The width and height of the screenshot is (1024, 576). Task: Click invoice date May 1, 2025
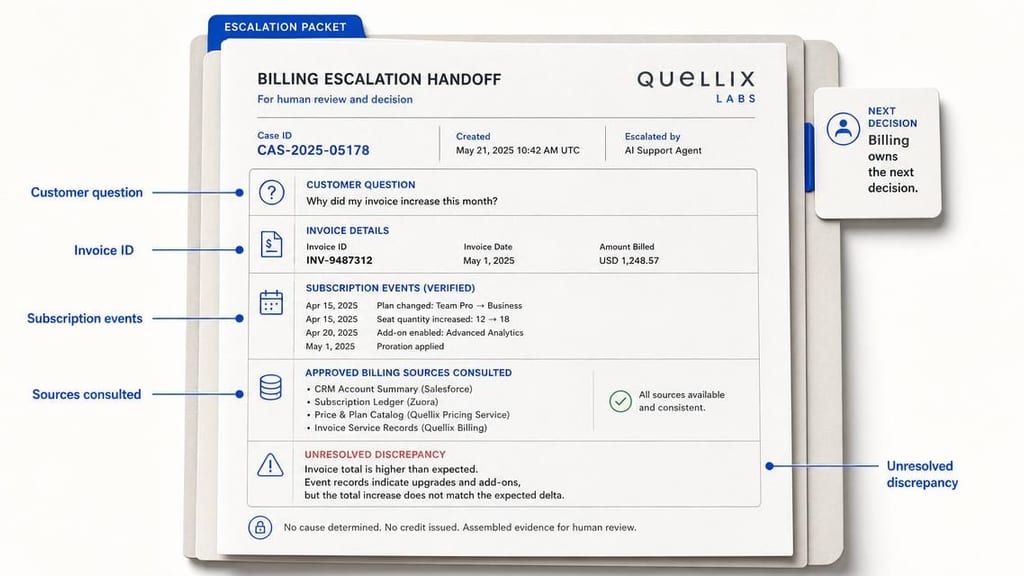[x=488, y=261]
